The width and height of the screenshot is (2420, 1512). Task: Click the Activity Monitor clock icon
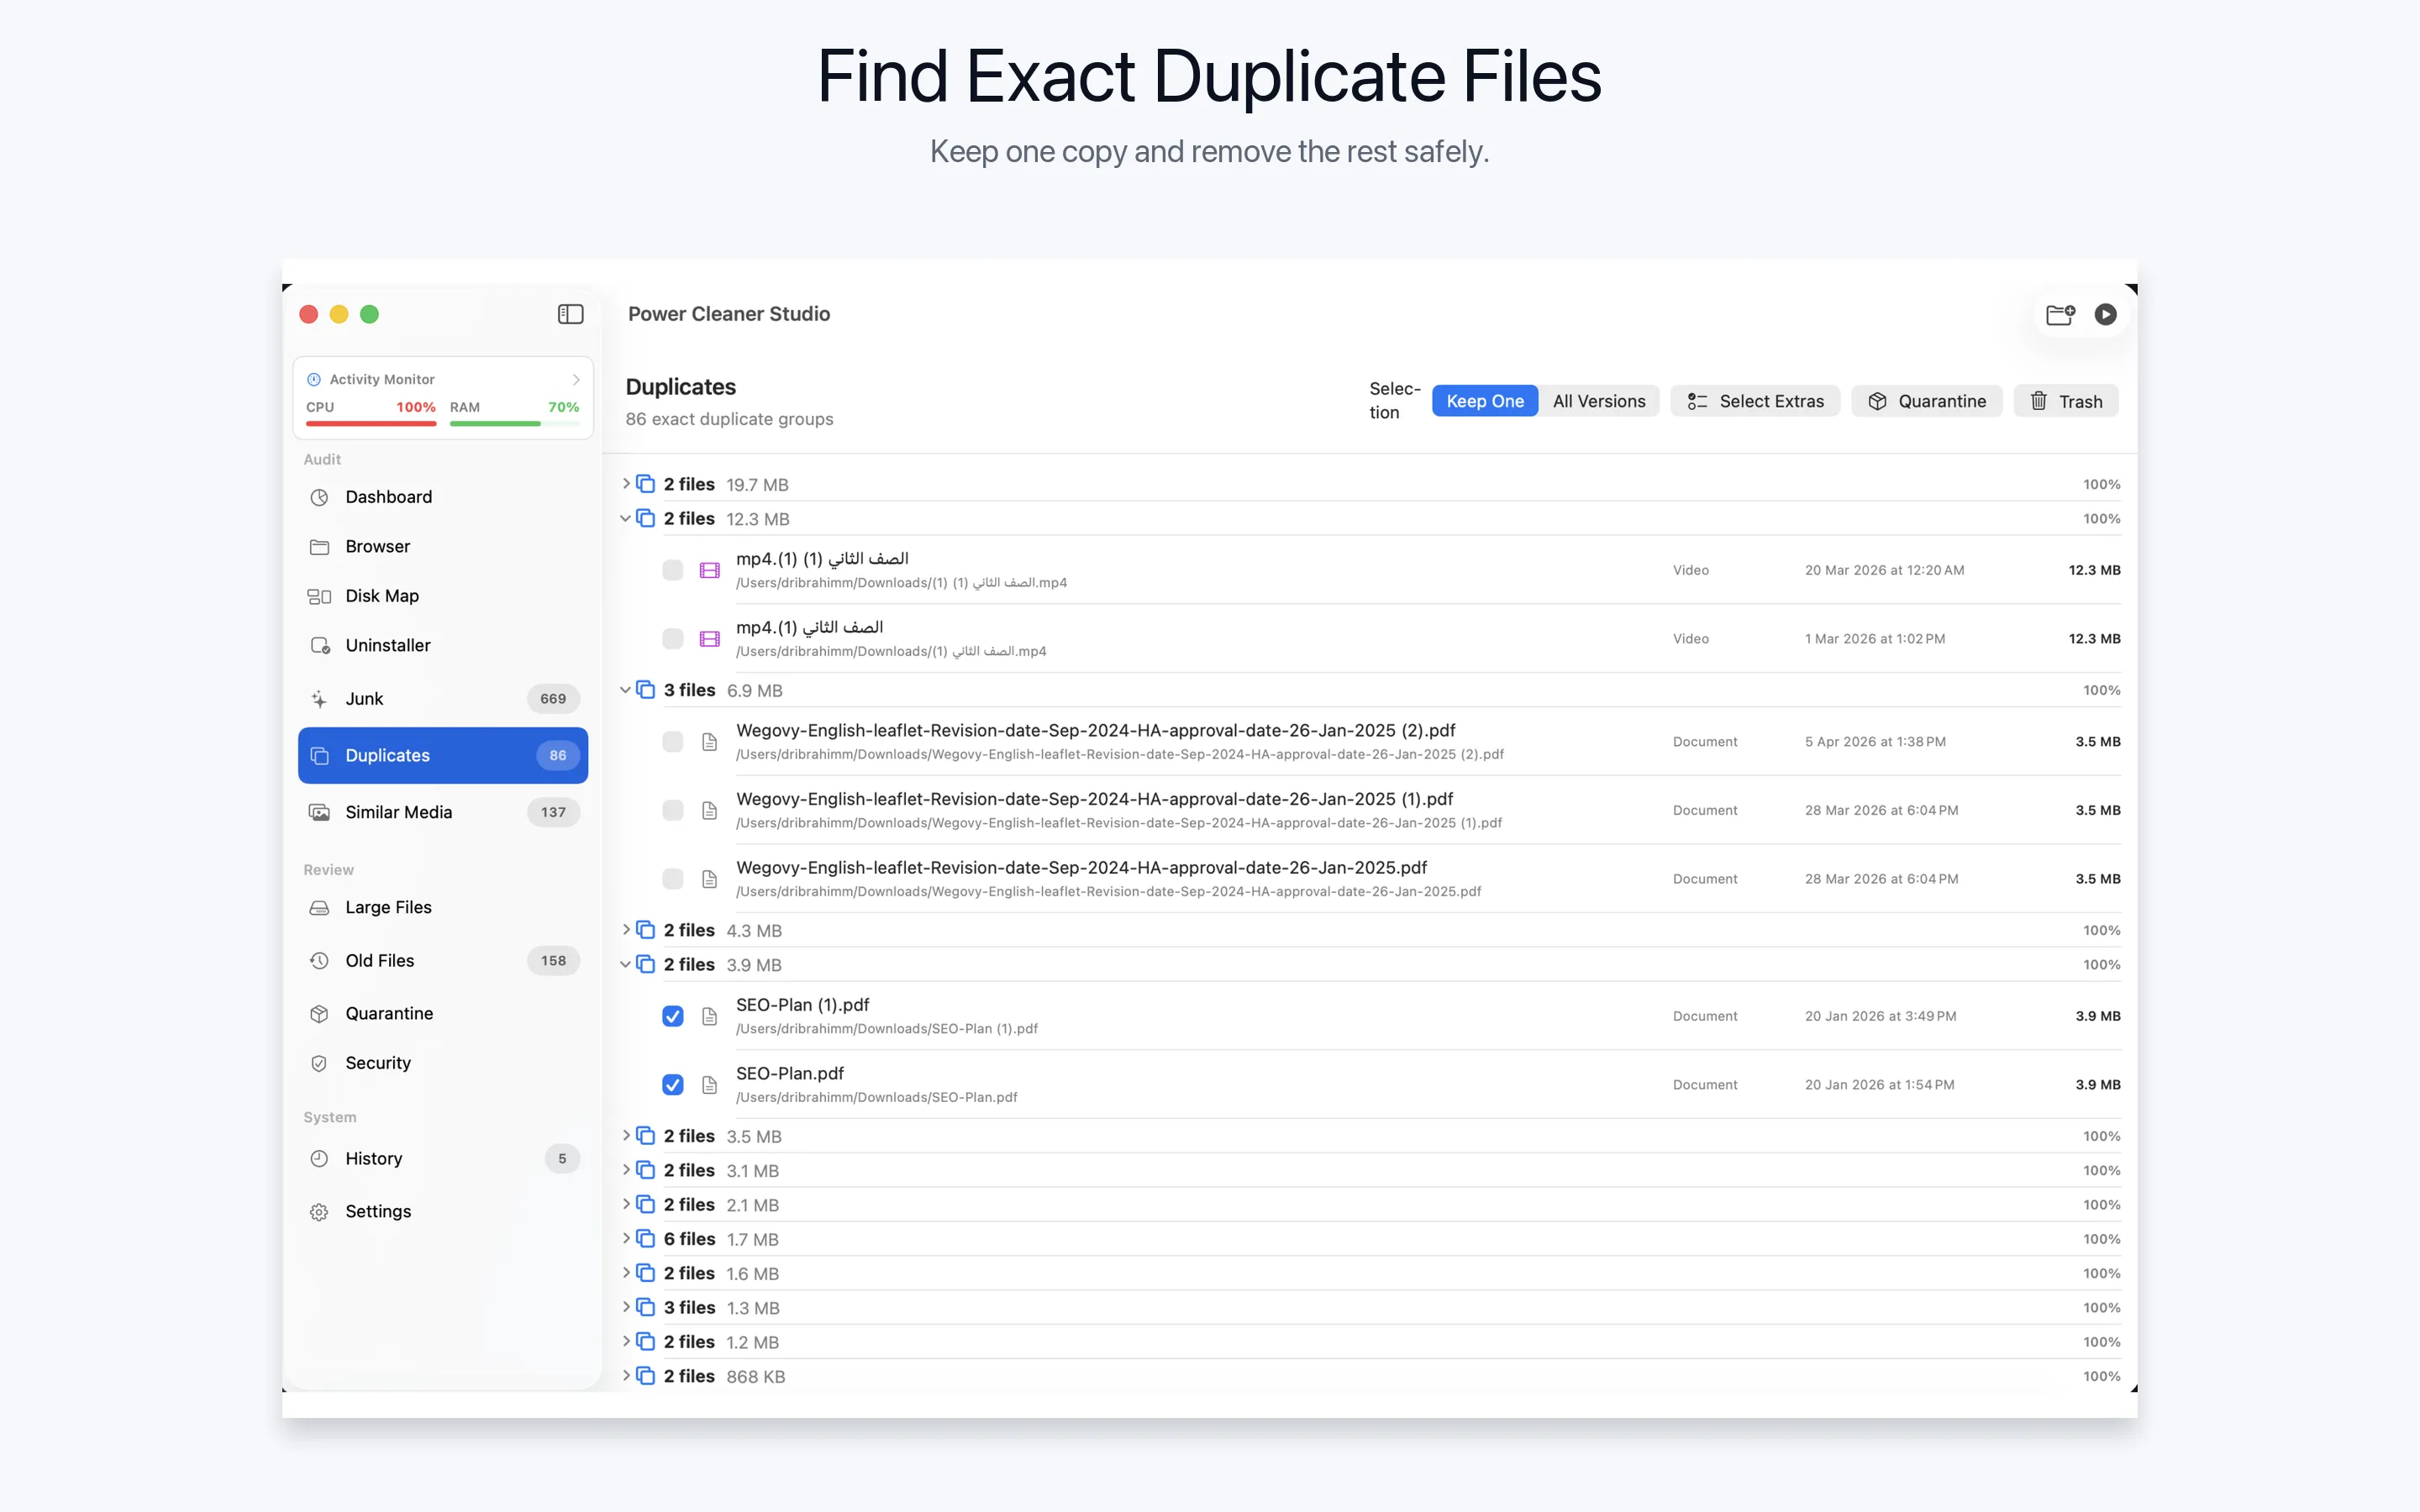(314, 379)
